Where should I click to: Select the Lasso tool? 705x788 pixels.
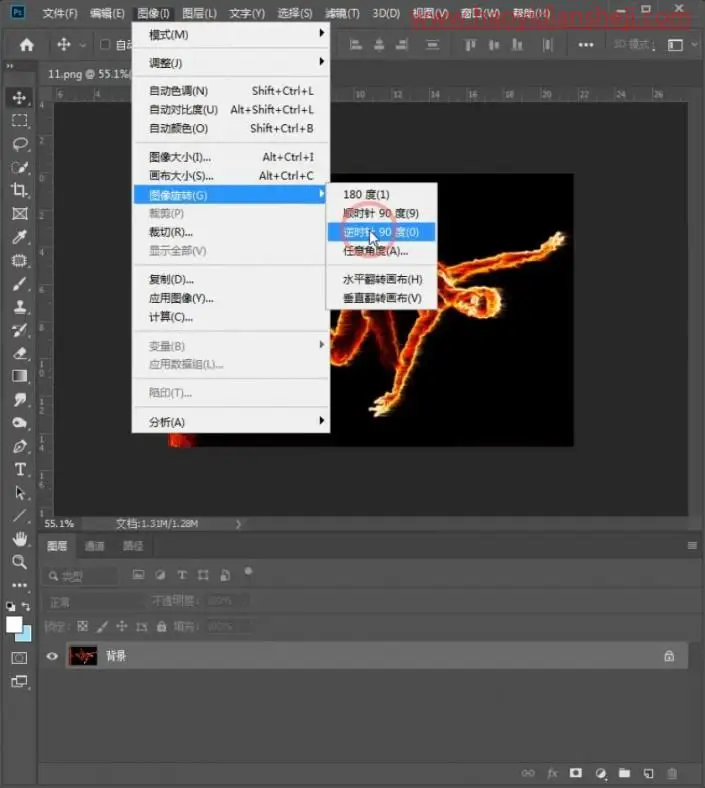tap(20, 144)
